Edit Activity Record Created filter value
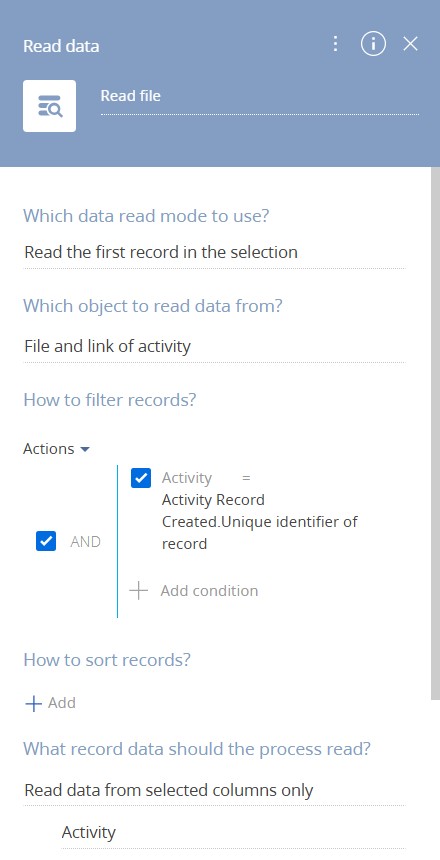 tap(260, 522)
